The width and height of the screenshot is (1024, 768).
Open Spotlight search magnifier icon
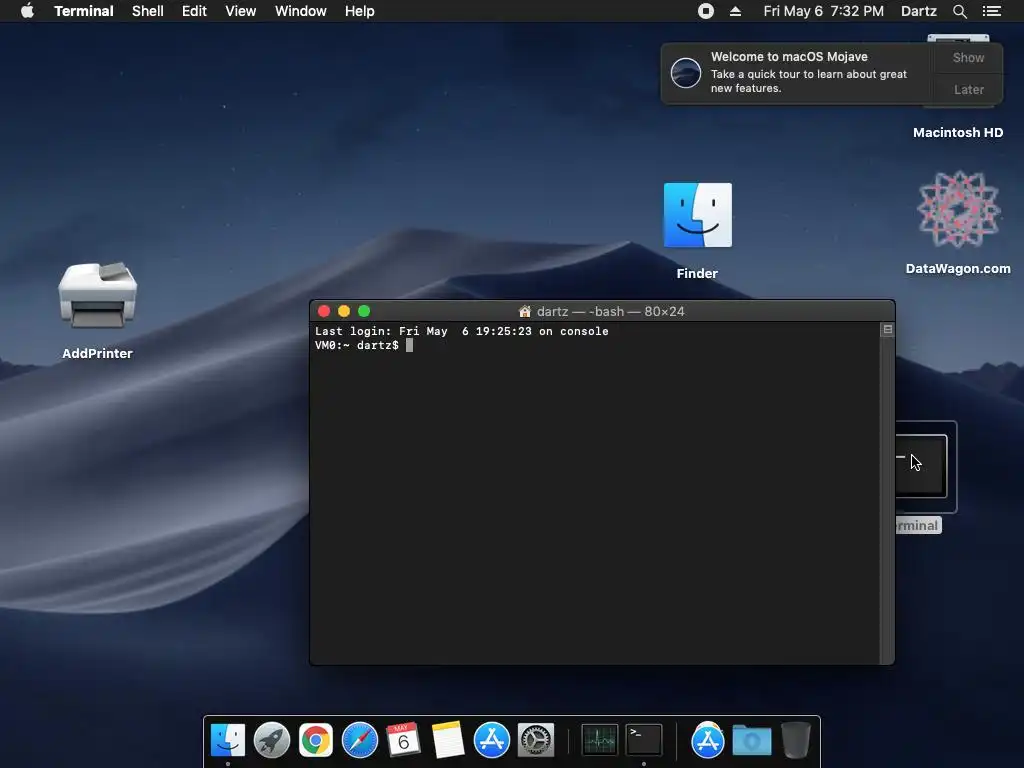click(959, 11)
